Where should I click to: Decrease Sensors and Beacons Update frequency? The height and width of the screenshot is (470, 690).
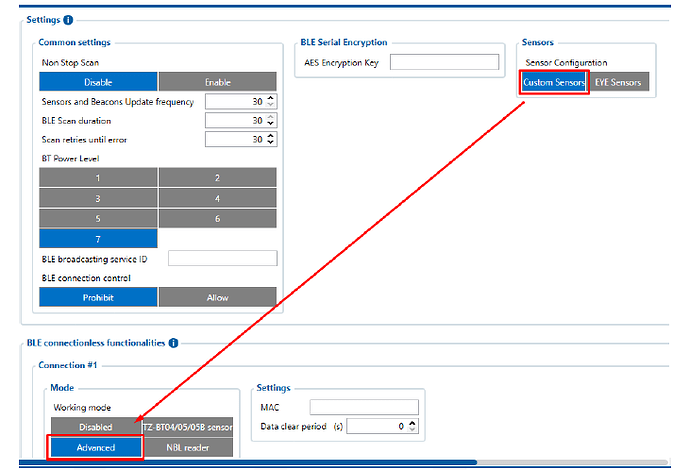pos(271,105)
